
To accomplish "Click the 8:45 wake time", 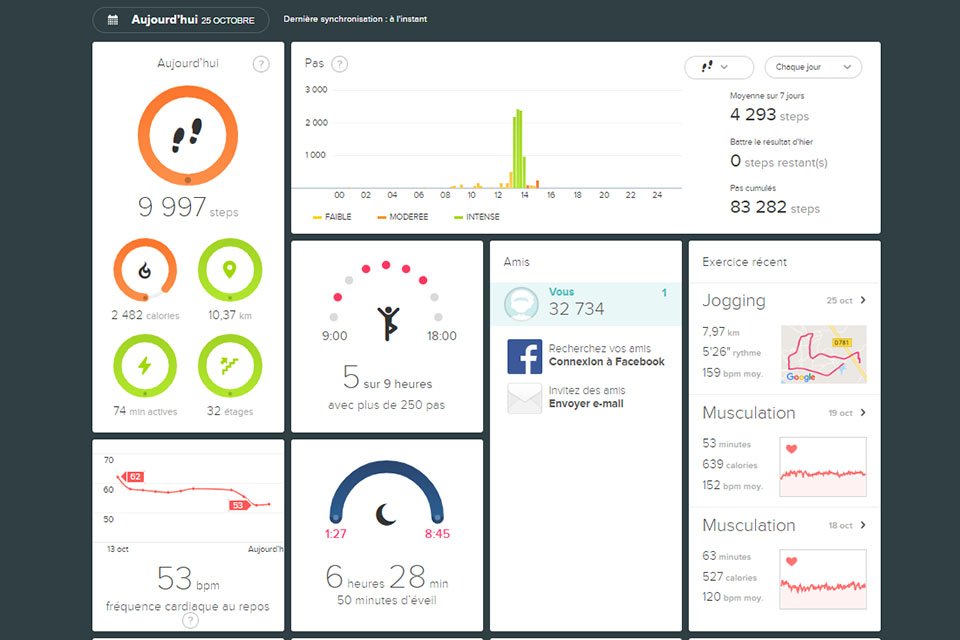I will (x=437, y=533).
